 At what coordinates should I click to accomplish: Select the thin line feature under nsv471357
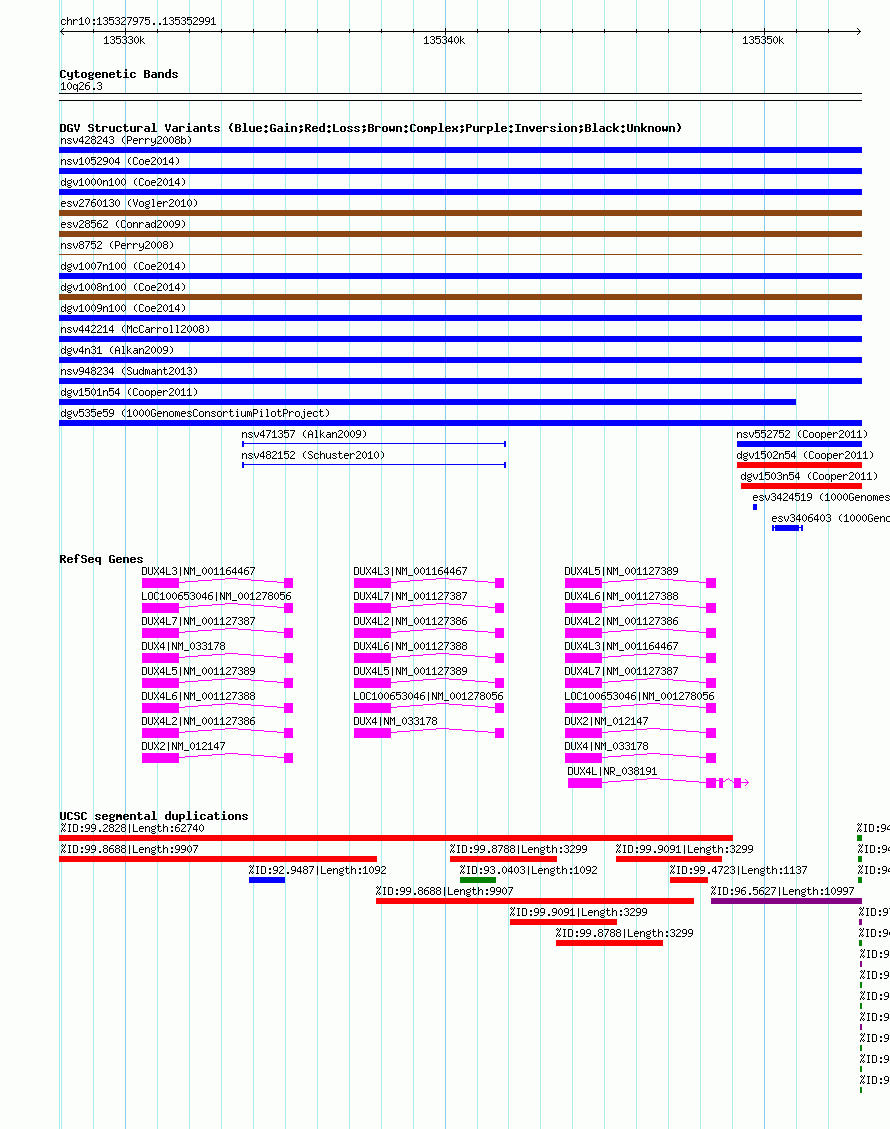[374, 444]
